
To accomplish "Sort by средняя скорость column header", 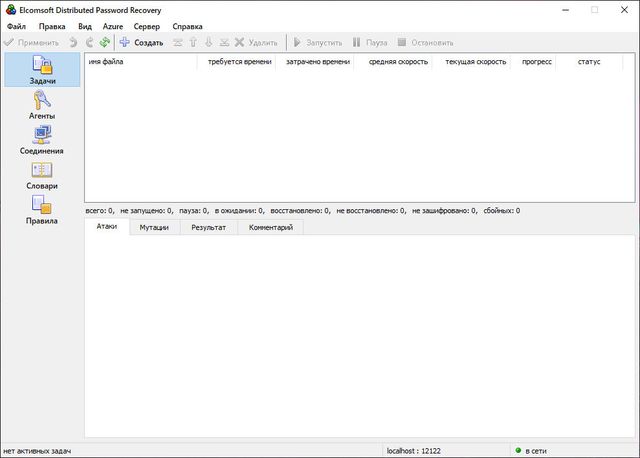I will pos(393,62).
